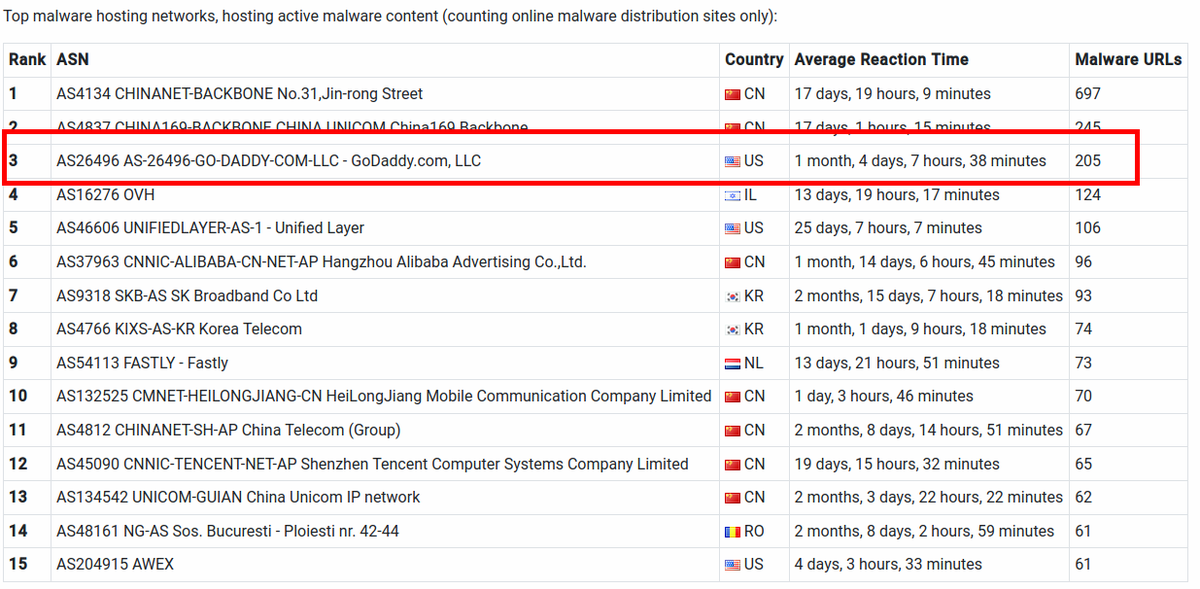The image size is (1200, 589).
Task: Click malware URL count 697
Action: click(1088, 94)
